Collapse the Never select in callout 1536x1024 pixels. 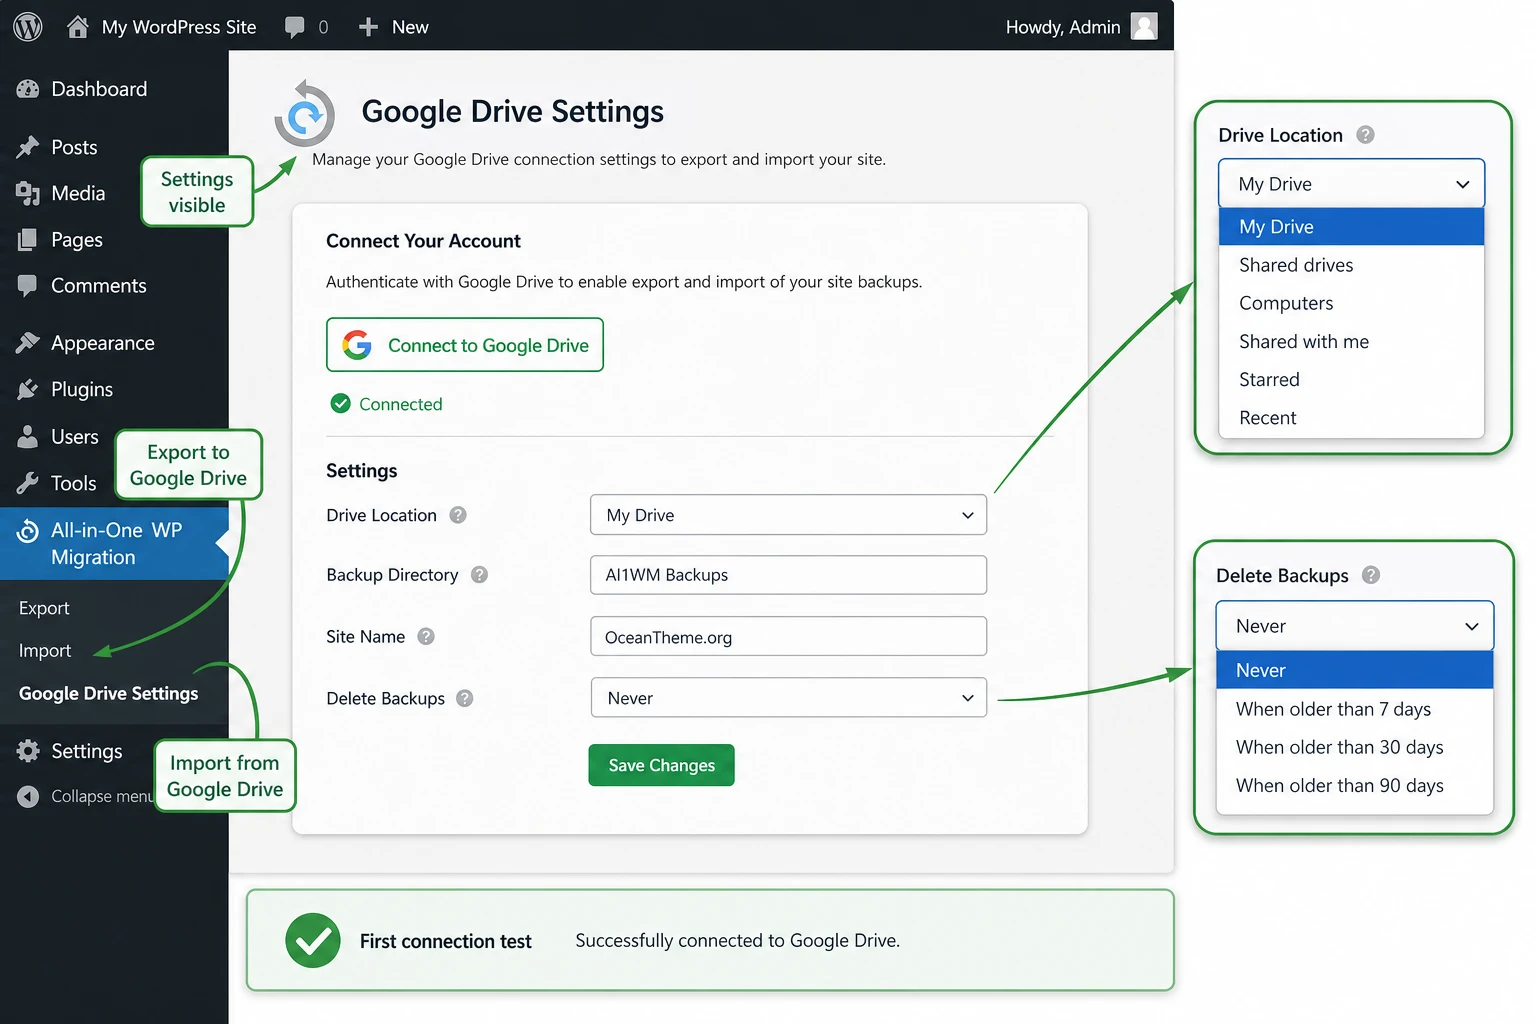tap(1355, 626)
